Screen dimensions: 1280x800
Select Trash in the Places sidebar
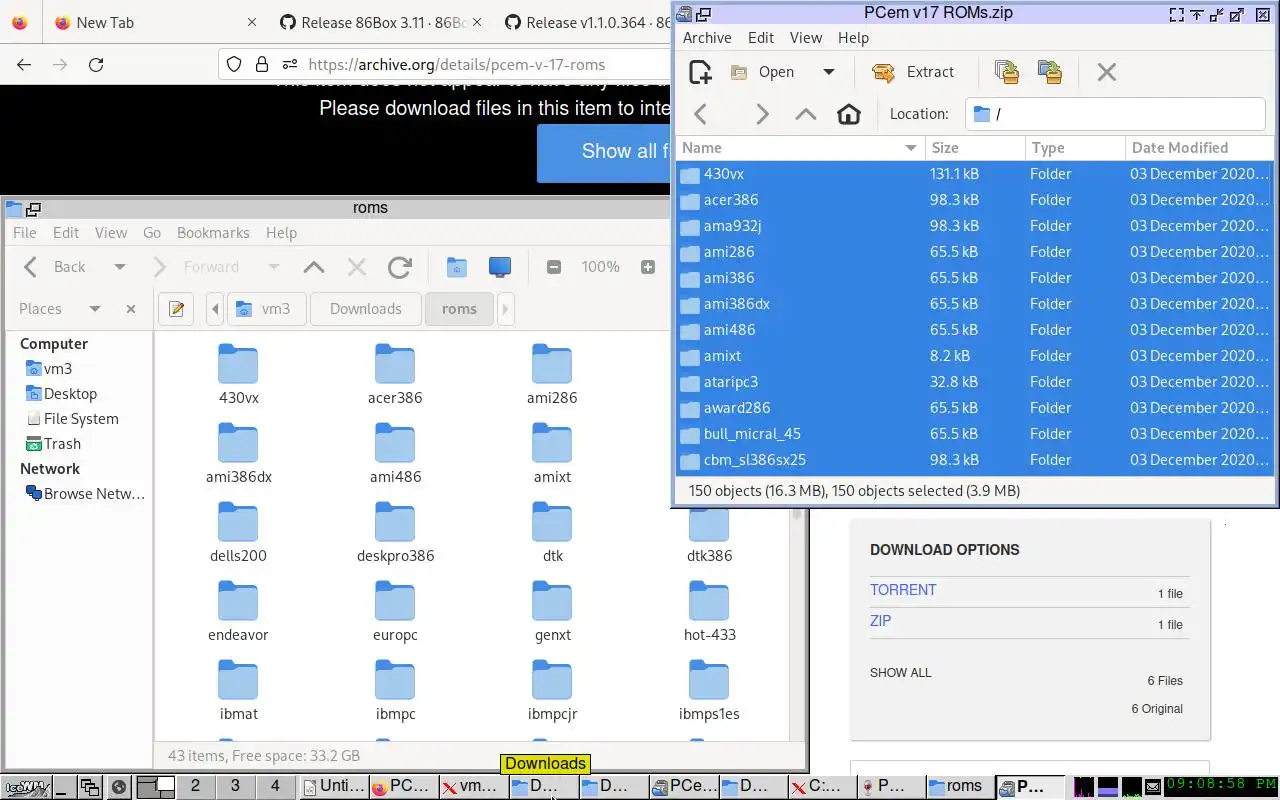point(62,444)
